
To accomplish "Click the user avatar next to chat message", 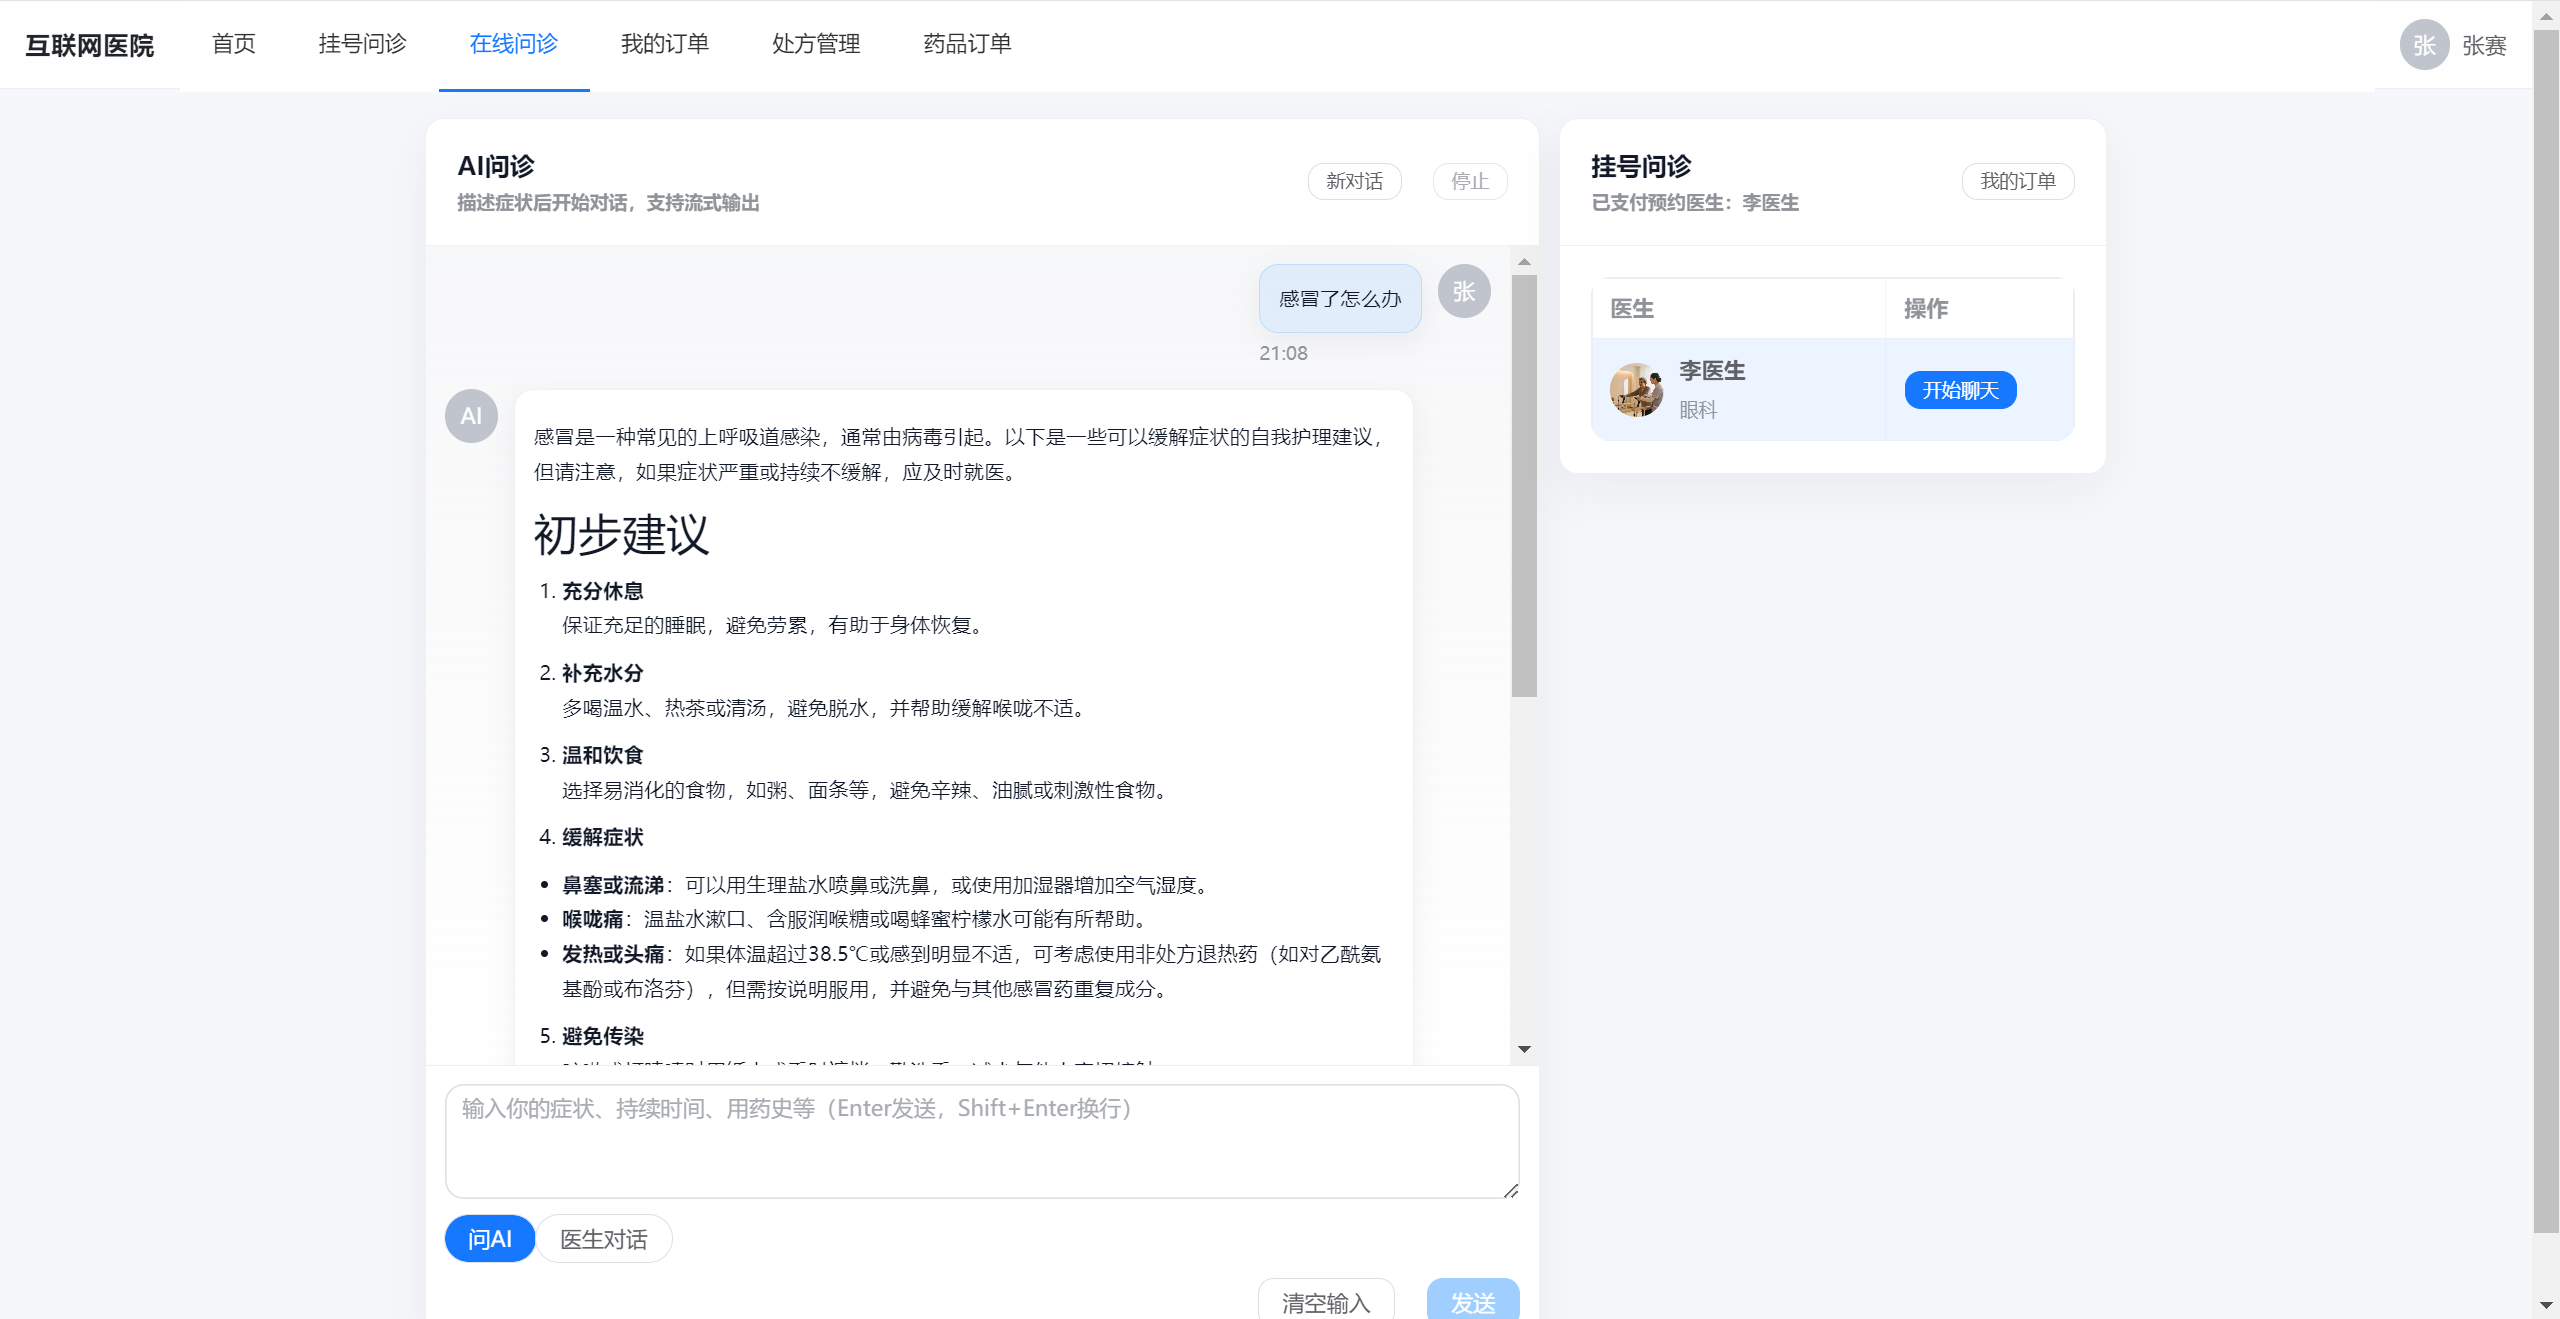I will pyautogui.click(x=1464, y=292).
